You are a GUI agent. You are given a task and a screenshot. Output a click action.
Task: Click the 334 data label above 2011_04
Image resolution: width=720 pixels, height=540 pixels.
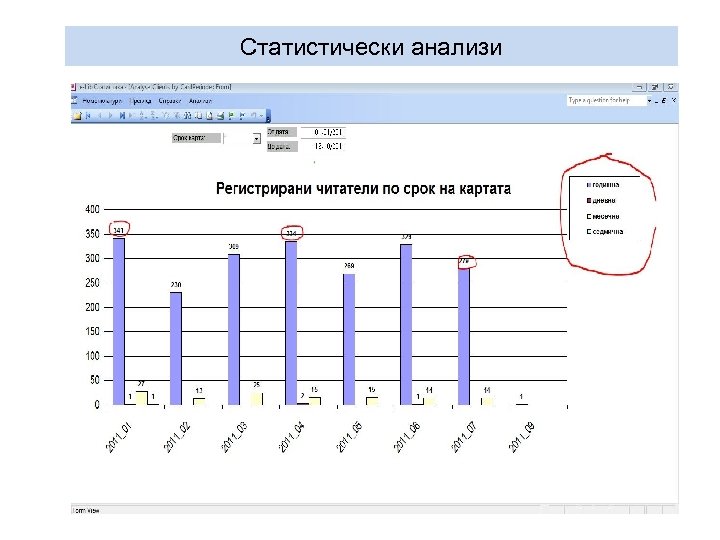(x=291, y=233)
